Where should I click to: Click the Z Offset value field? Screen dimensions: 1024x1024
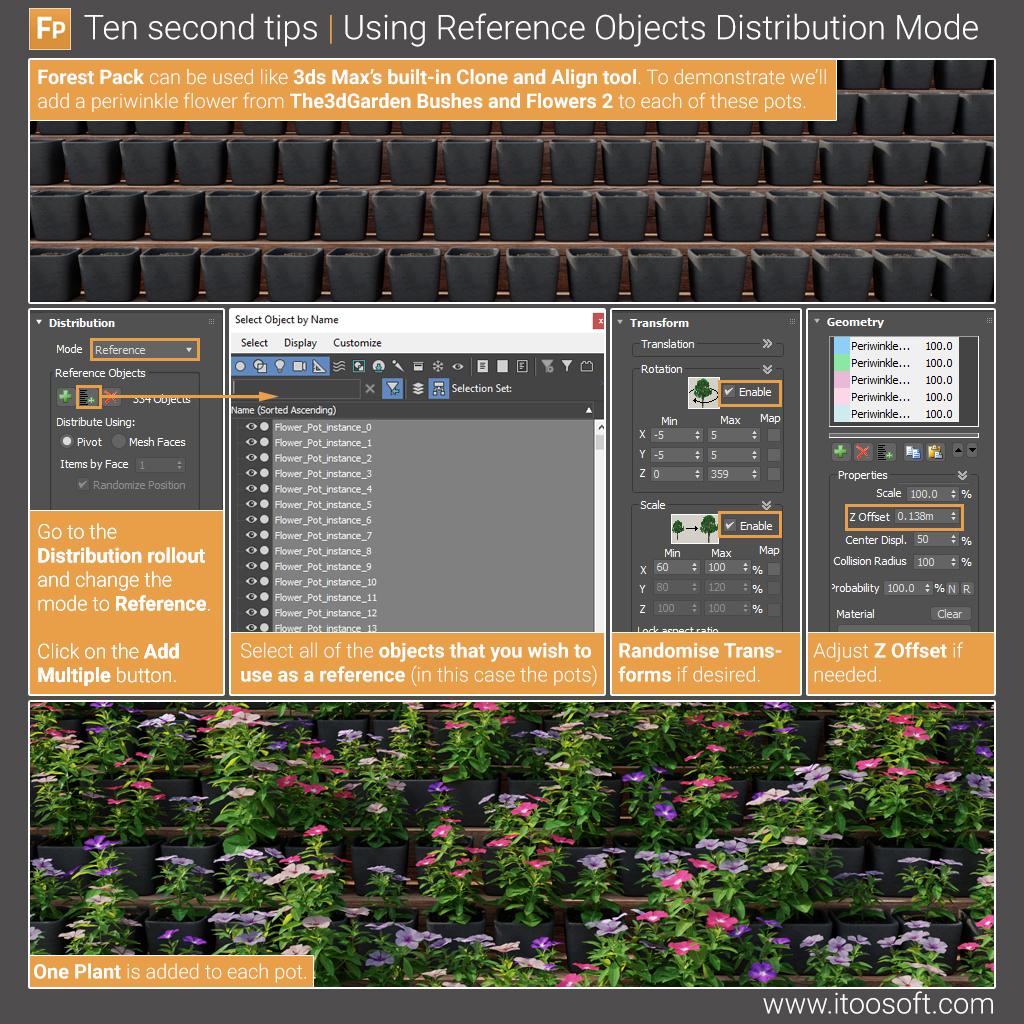pyautogui.click(x=927, y=517)
